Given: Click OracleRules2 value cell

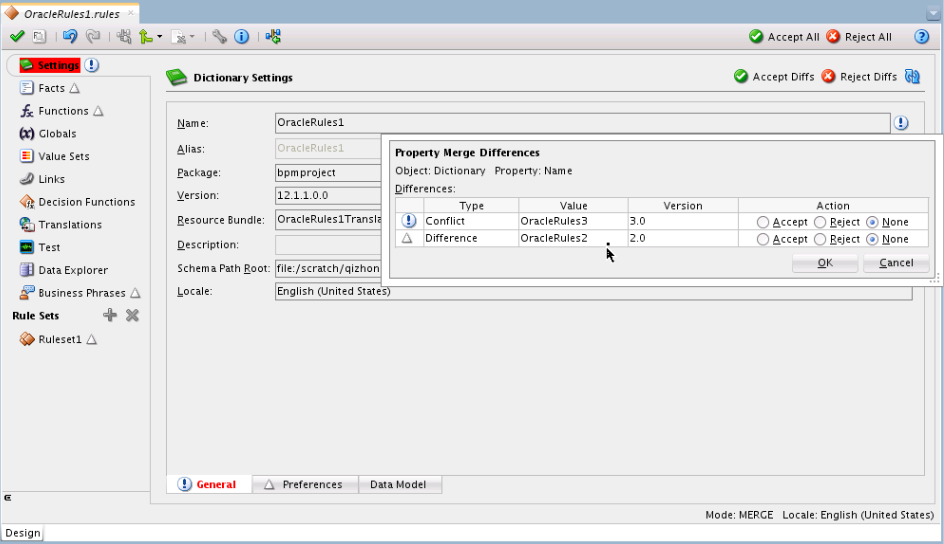Looking at the screenshot, I should pyautogui.click(x=573, y=238).
